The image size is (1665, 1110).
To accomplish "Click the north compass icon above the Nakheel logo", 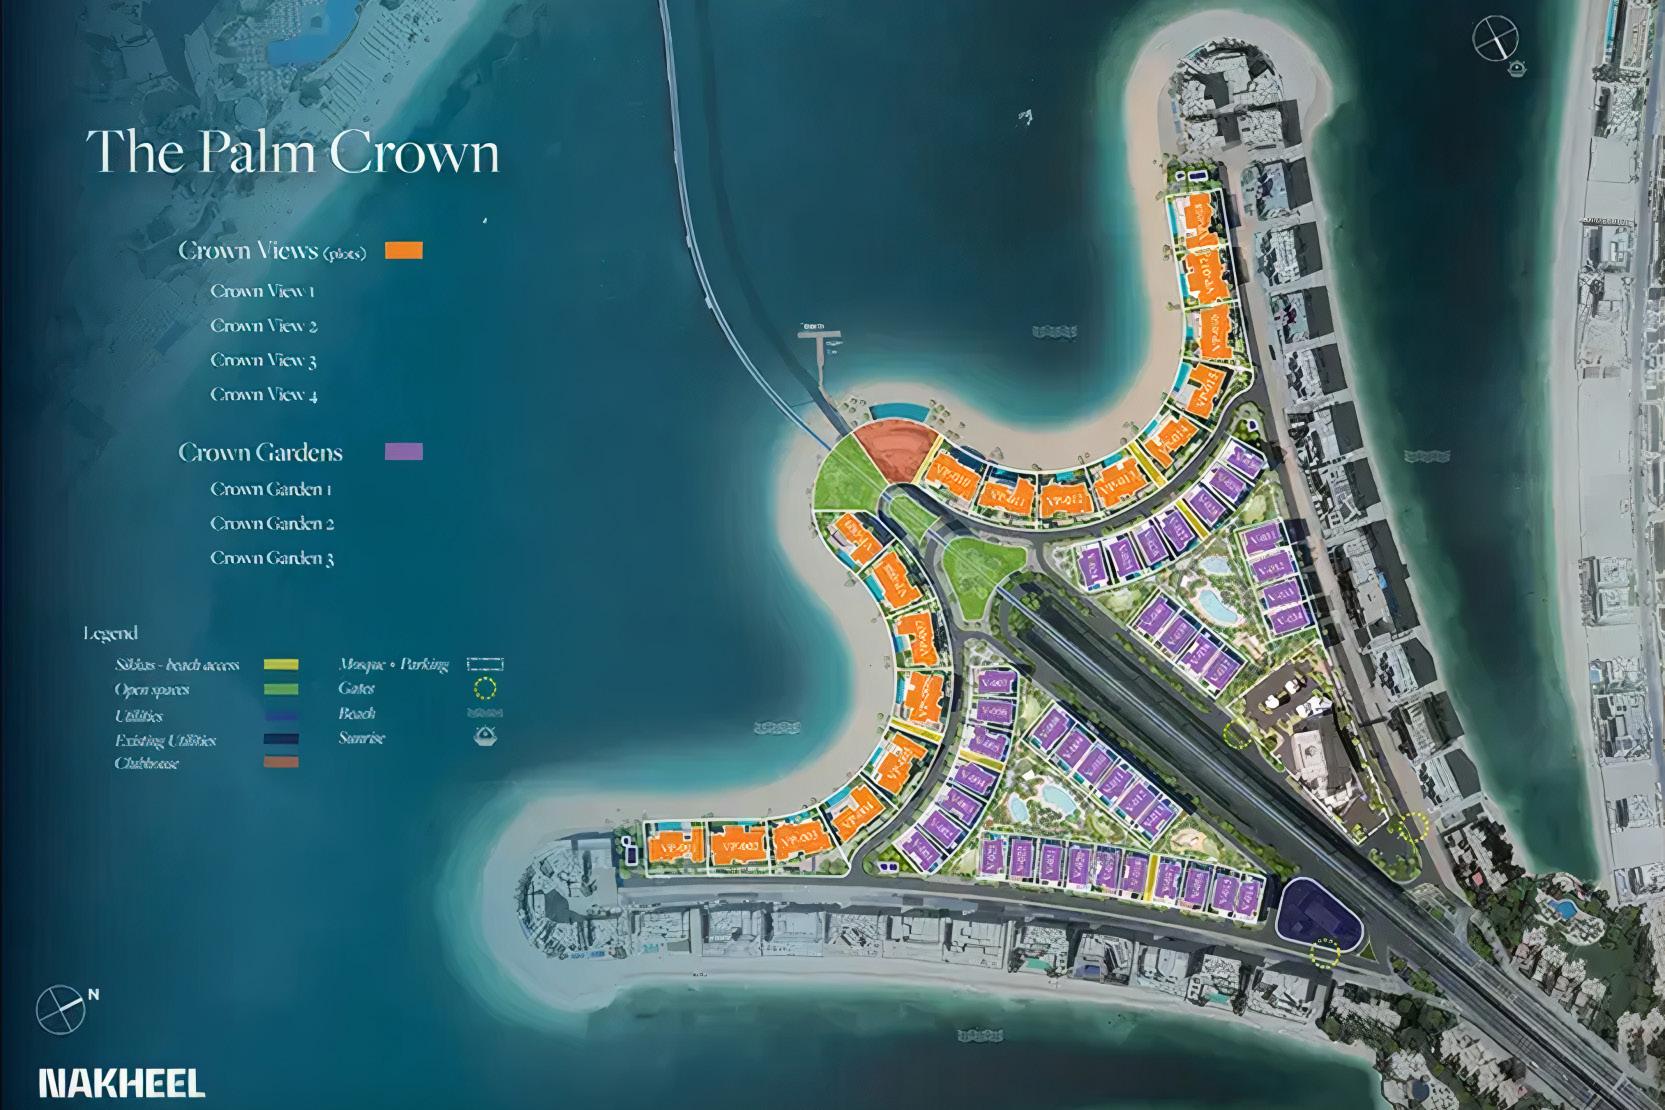I will point(62,1010).
